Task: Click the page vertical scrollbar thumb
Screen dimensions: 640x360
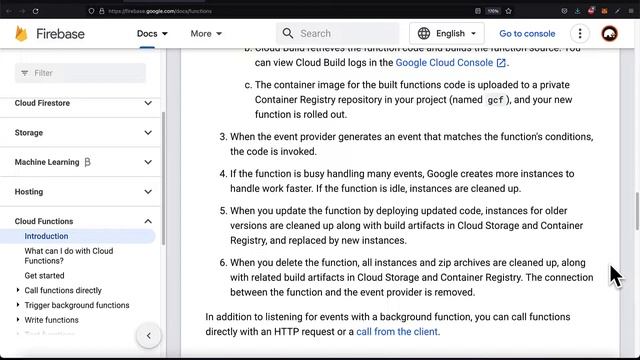Action: (x=637, y=211)
